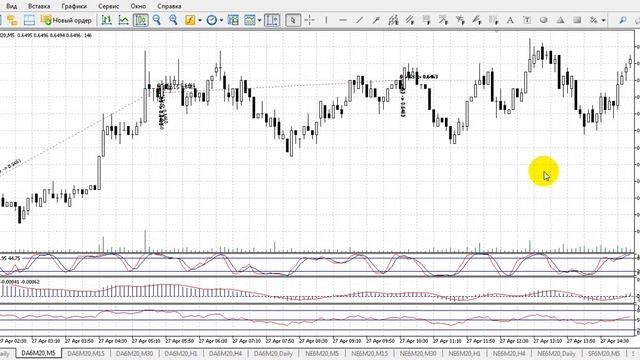Open the Вид menu
640x360 pixels.
[x=11, y=6]
